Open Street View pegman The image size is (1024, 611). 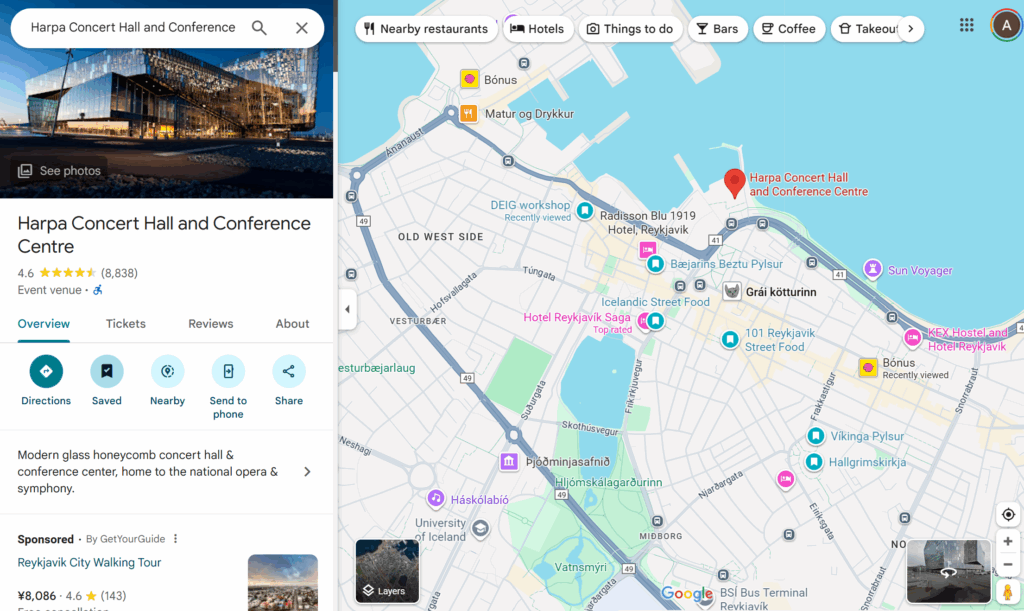[1008, 591]
